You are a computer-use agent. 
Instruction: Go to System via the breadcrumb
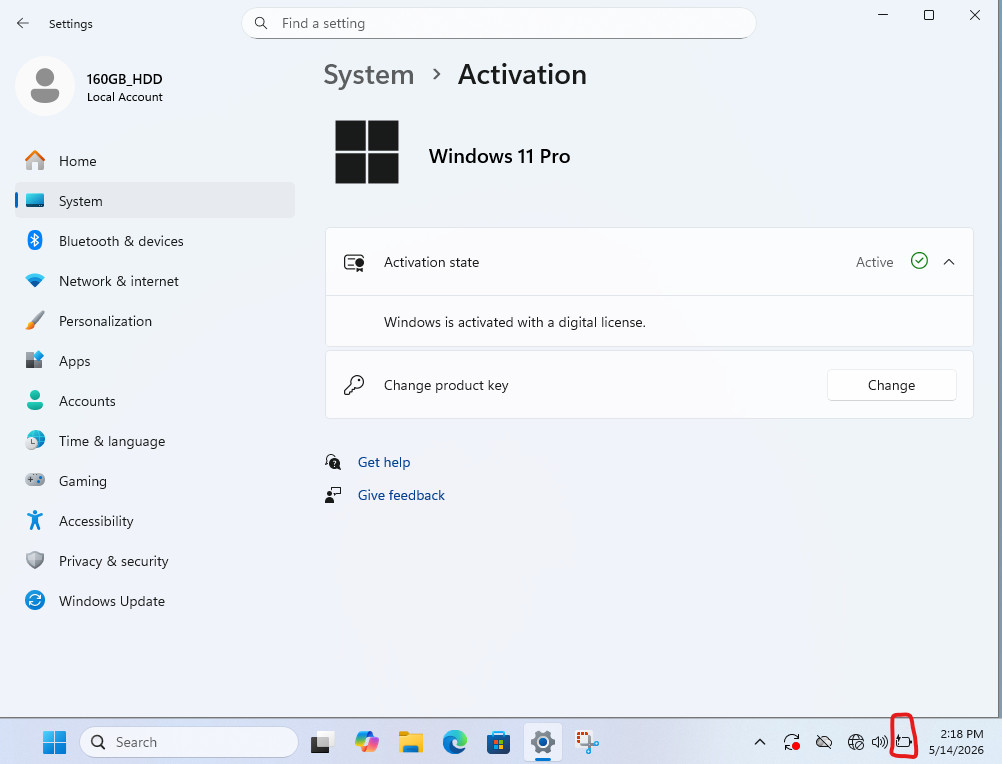coord(369,75)
